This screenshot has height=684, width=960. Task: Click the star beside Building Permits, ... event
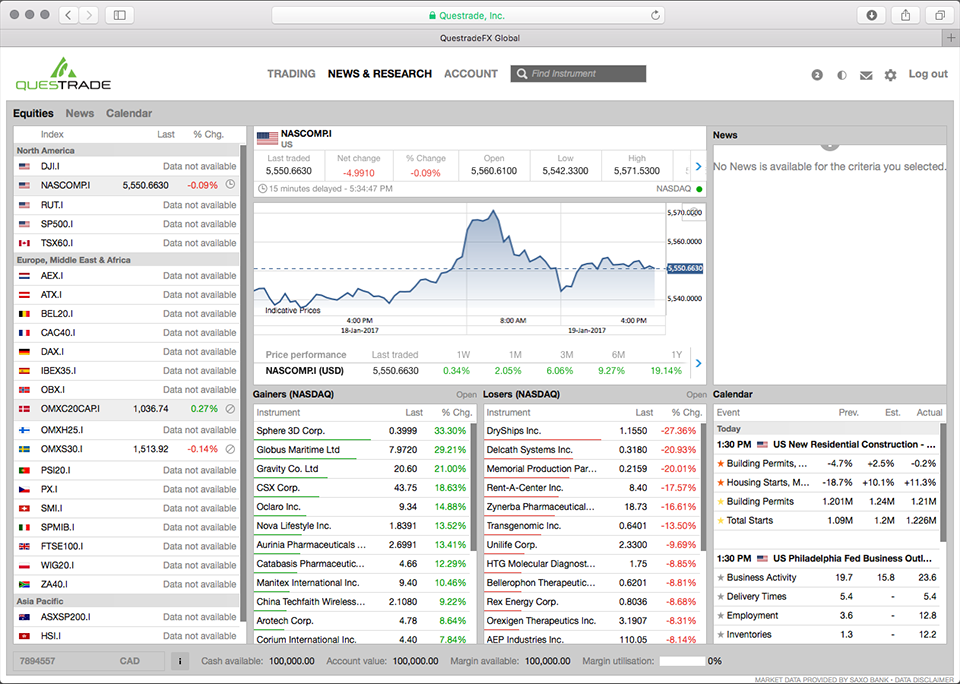click(x=721, y=464)
